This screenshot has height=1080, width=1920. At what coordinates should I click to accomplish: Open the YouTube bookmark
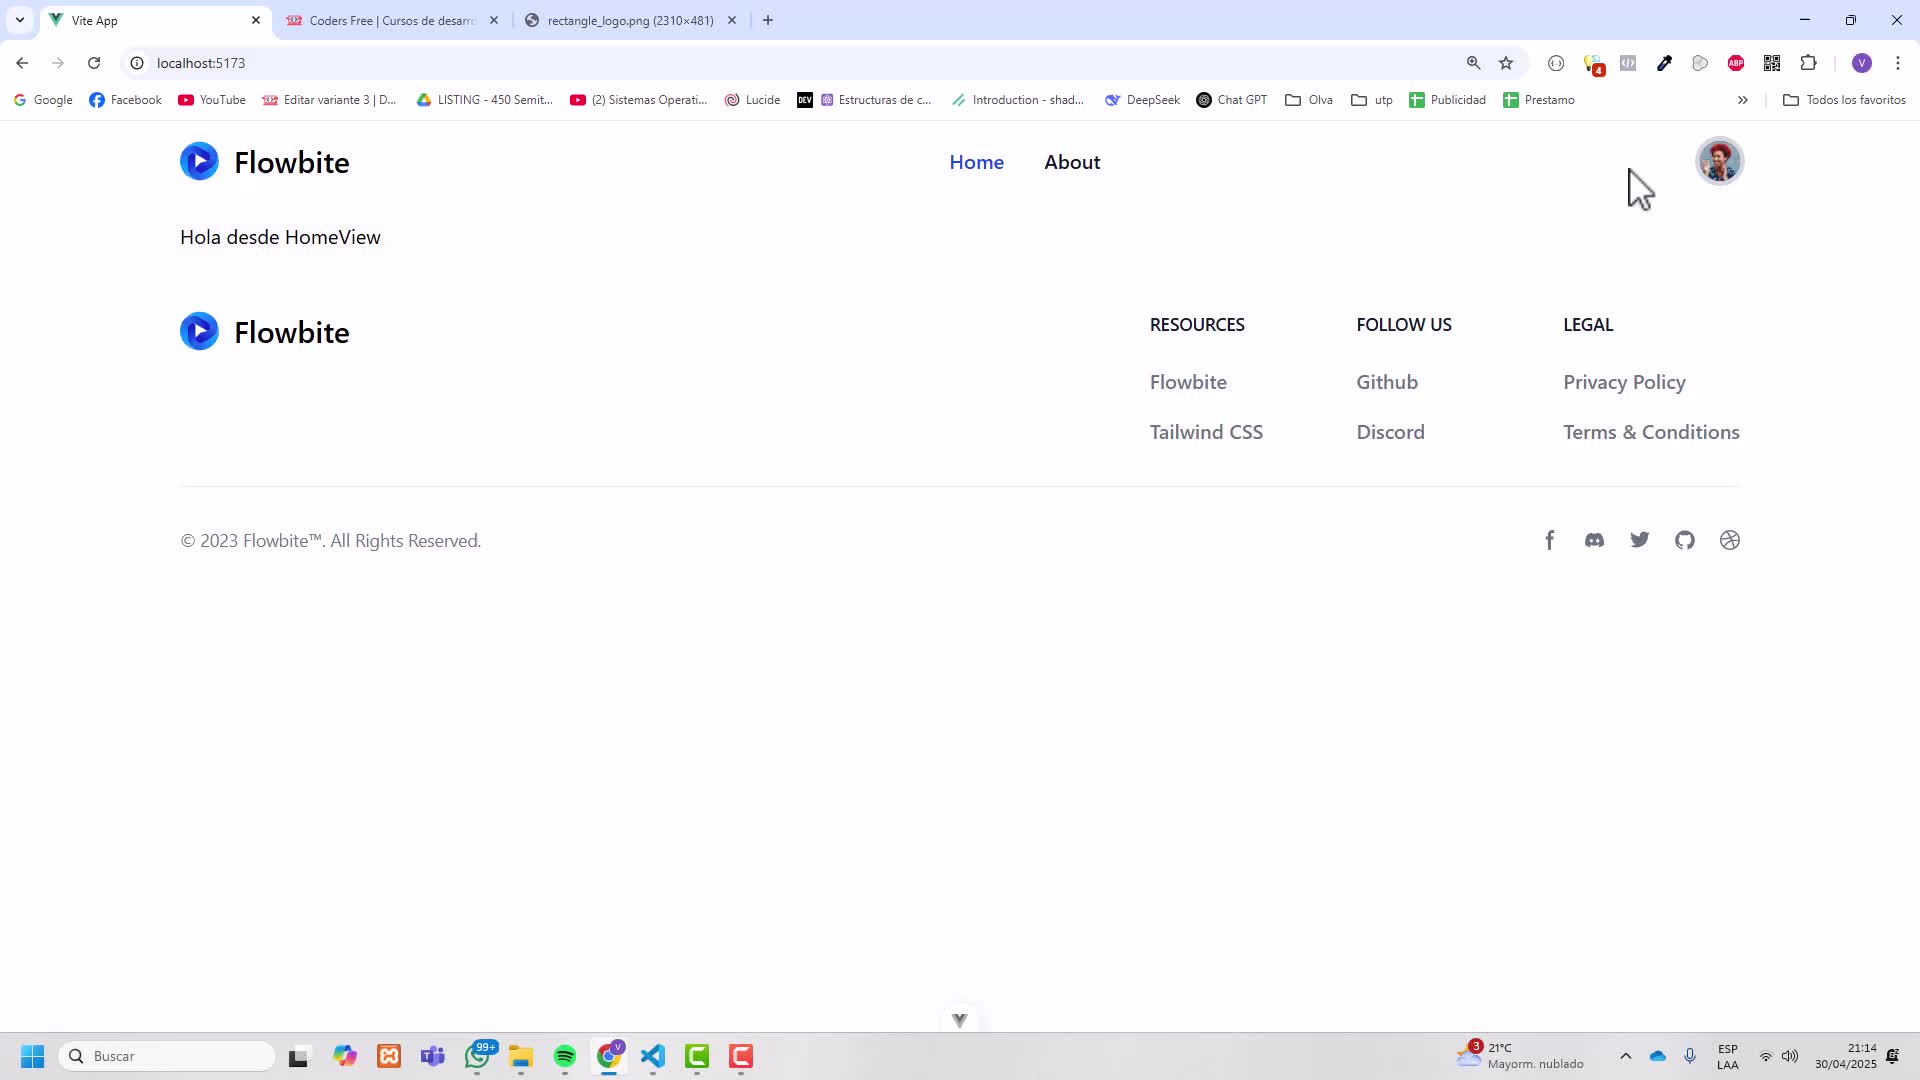212,100
